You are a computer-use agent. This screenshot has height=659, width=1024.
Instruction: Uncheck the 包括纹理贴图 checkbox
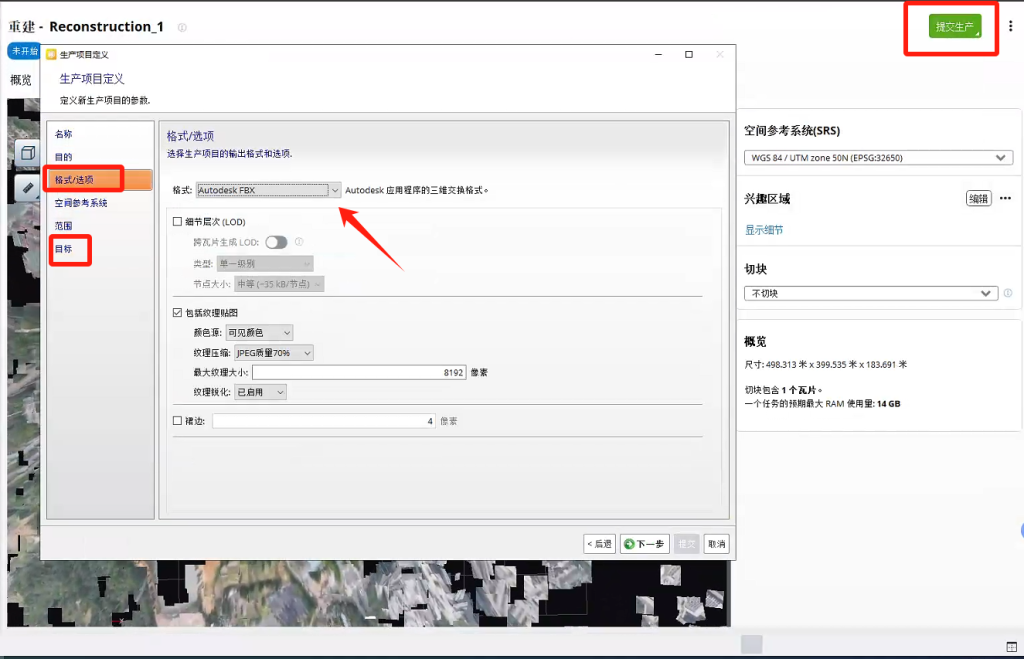(178, 313)
